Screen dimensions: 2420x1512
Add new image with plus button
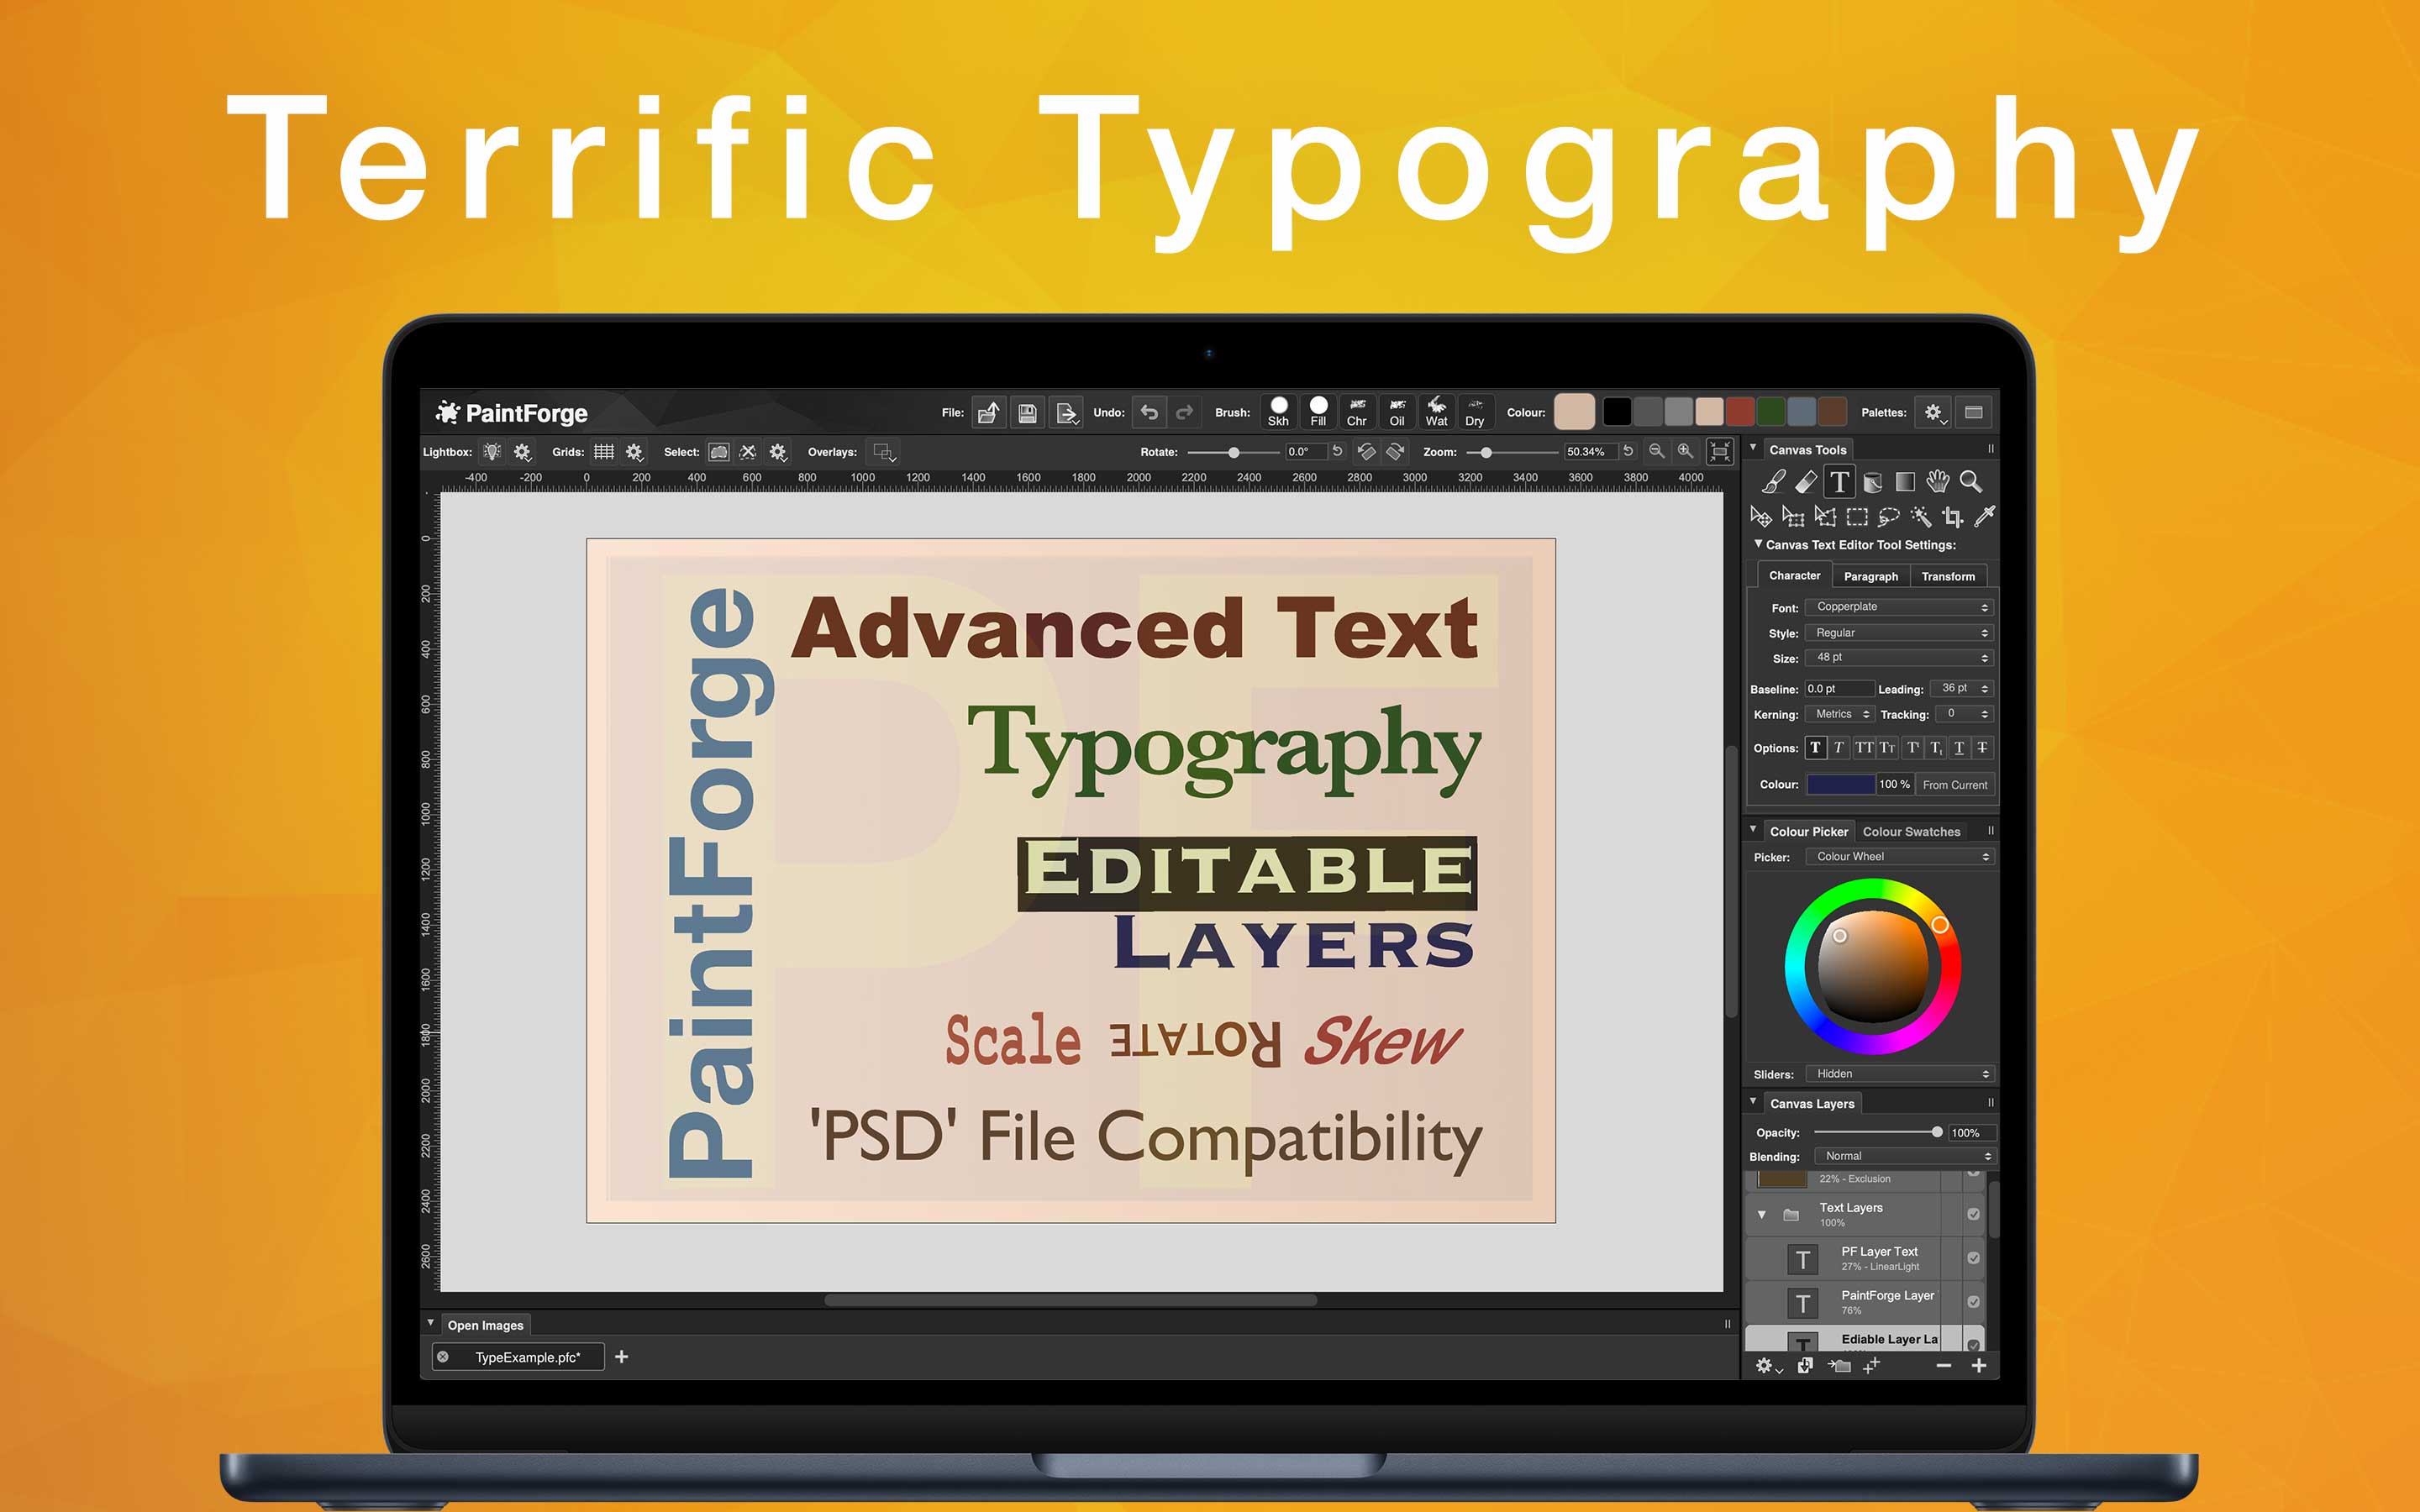(x=621, y=1357)
